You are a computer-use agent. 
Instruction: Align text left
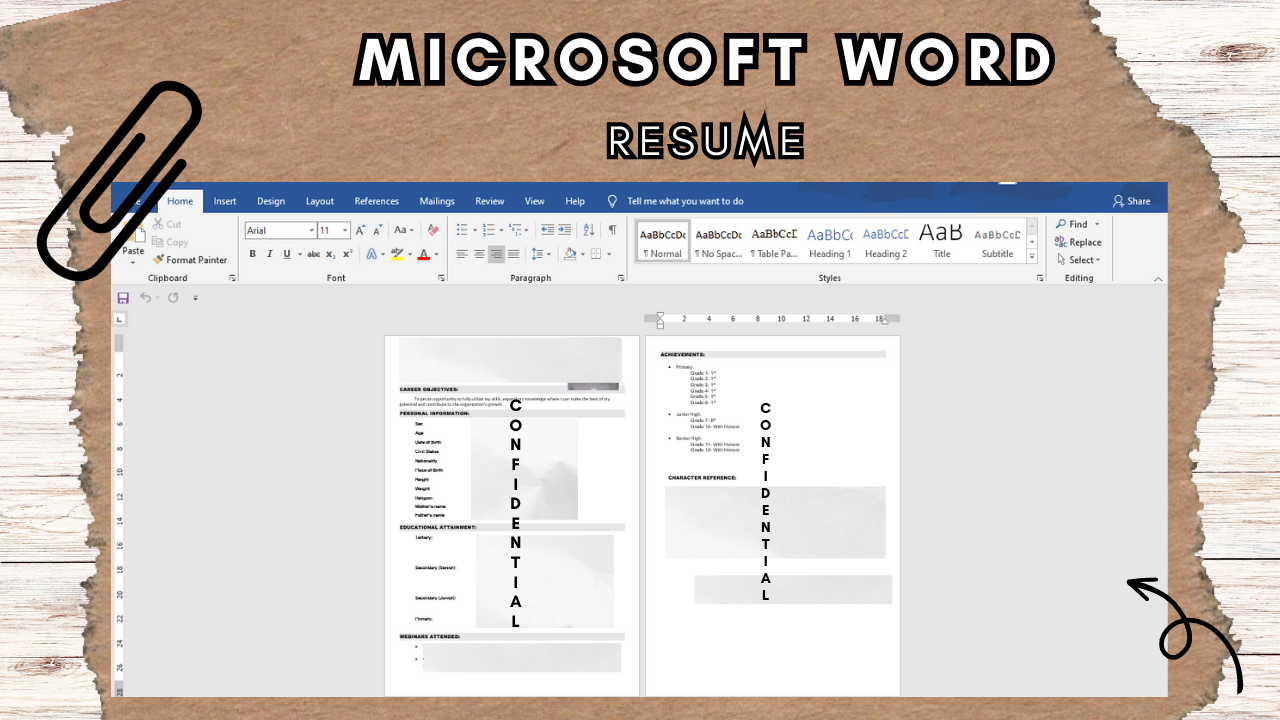462,254
